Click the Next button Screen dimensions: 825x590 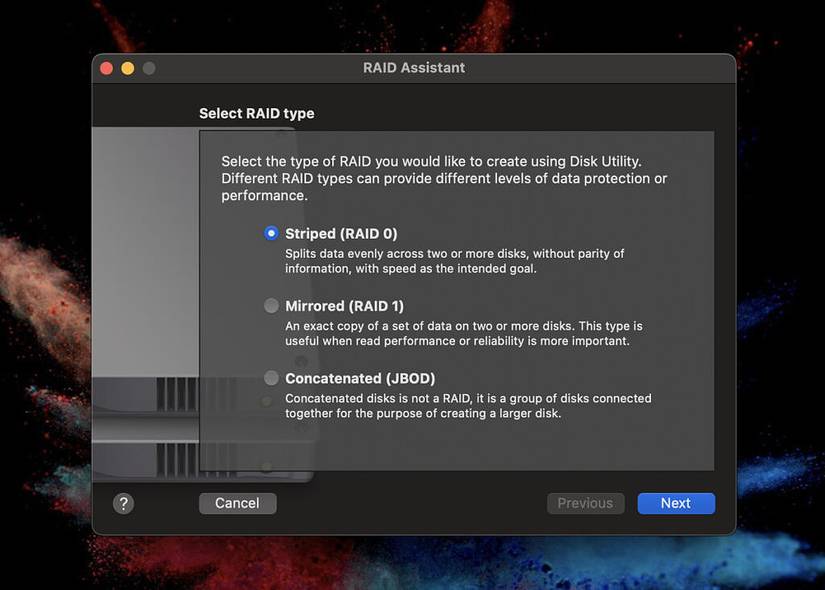(x=676, y=503)
